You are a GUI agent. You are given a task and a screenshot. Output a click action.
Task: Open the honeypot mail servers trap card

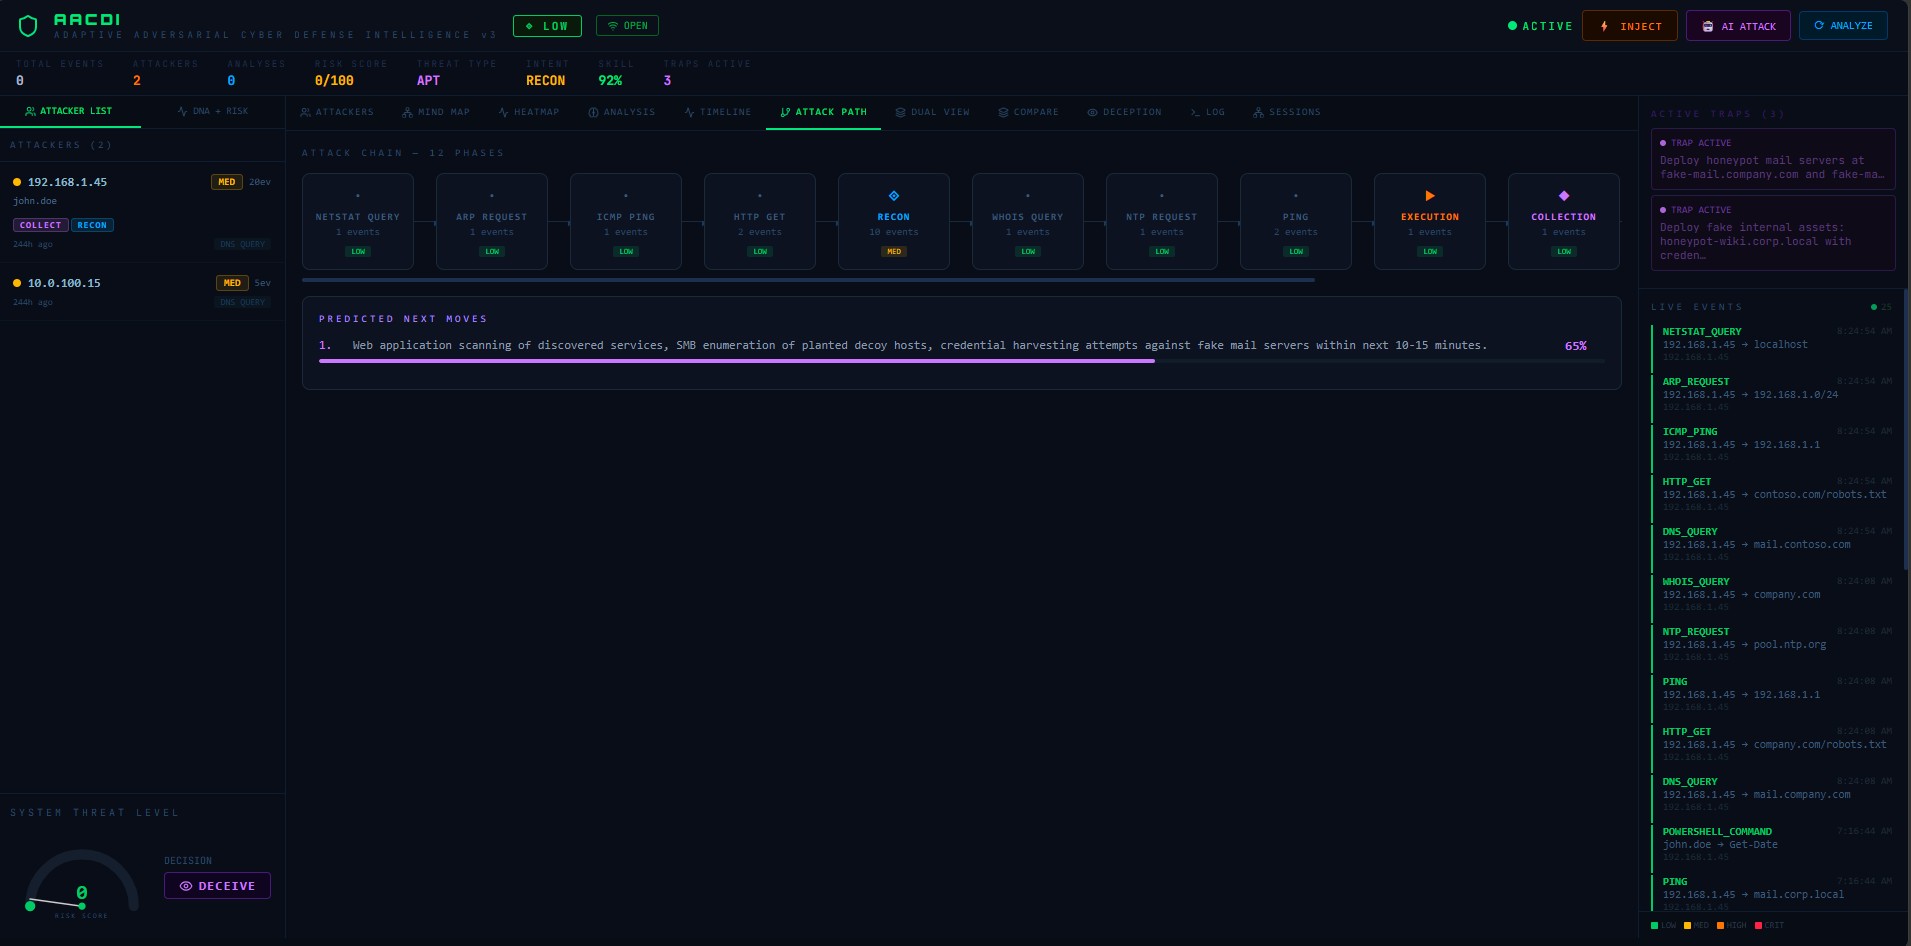(x=1773, y=158)
